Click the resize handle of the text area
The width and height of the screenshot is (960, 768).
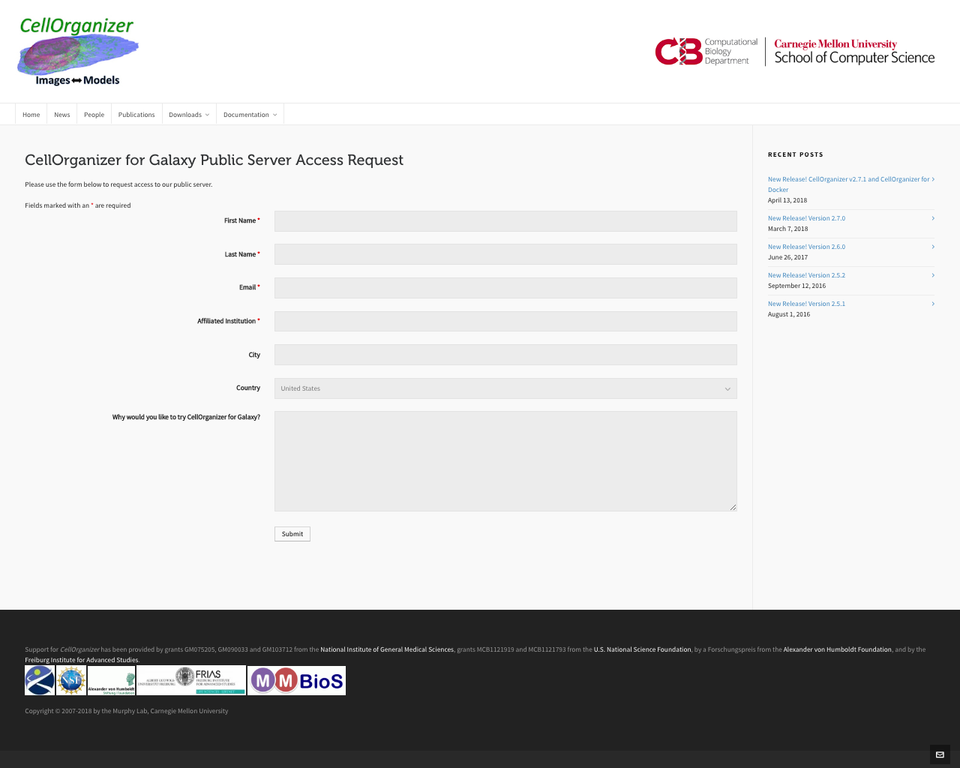click(x=733, y=507)
